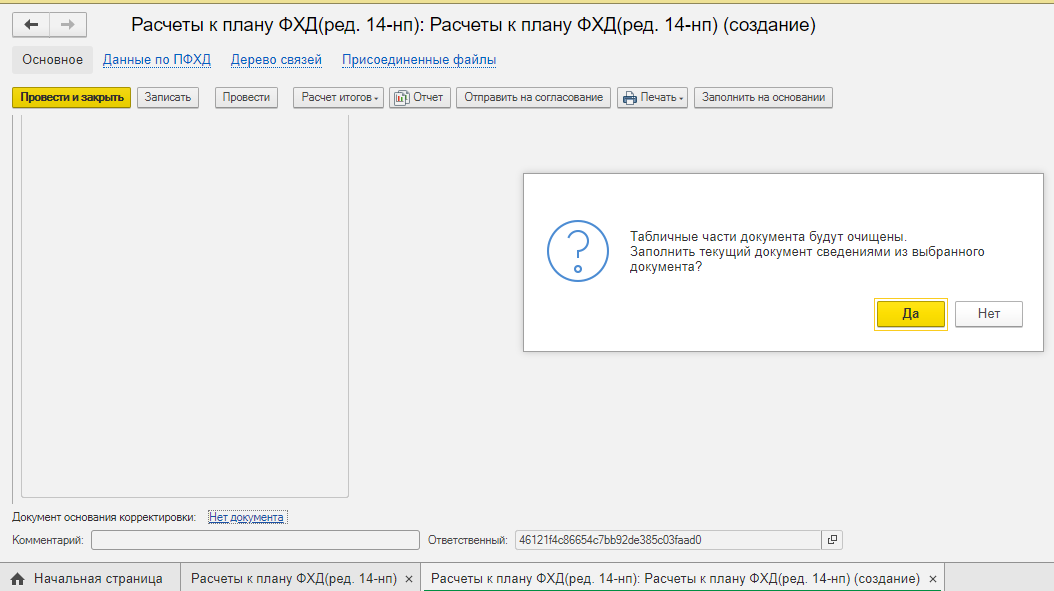This screenshot has width=1054, height=591.
Task: Open Присоединенные файлы tab
Action: [419, 60]
